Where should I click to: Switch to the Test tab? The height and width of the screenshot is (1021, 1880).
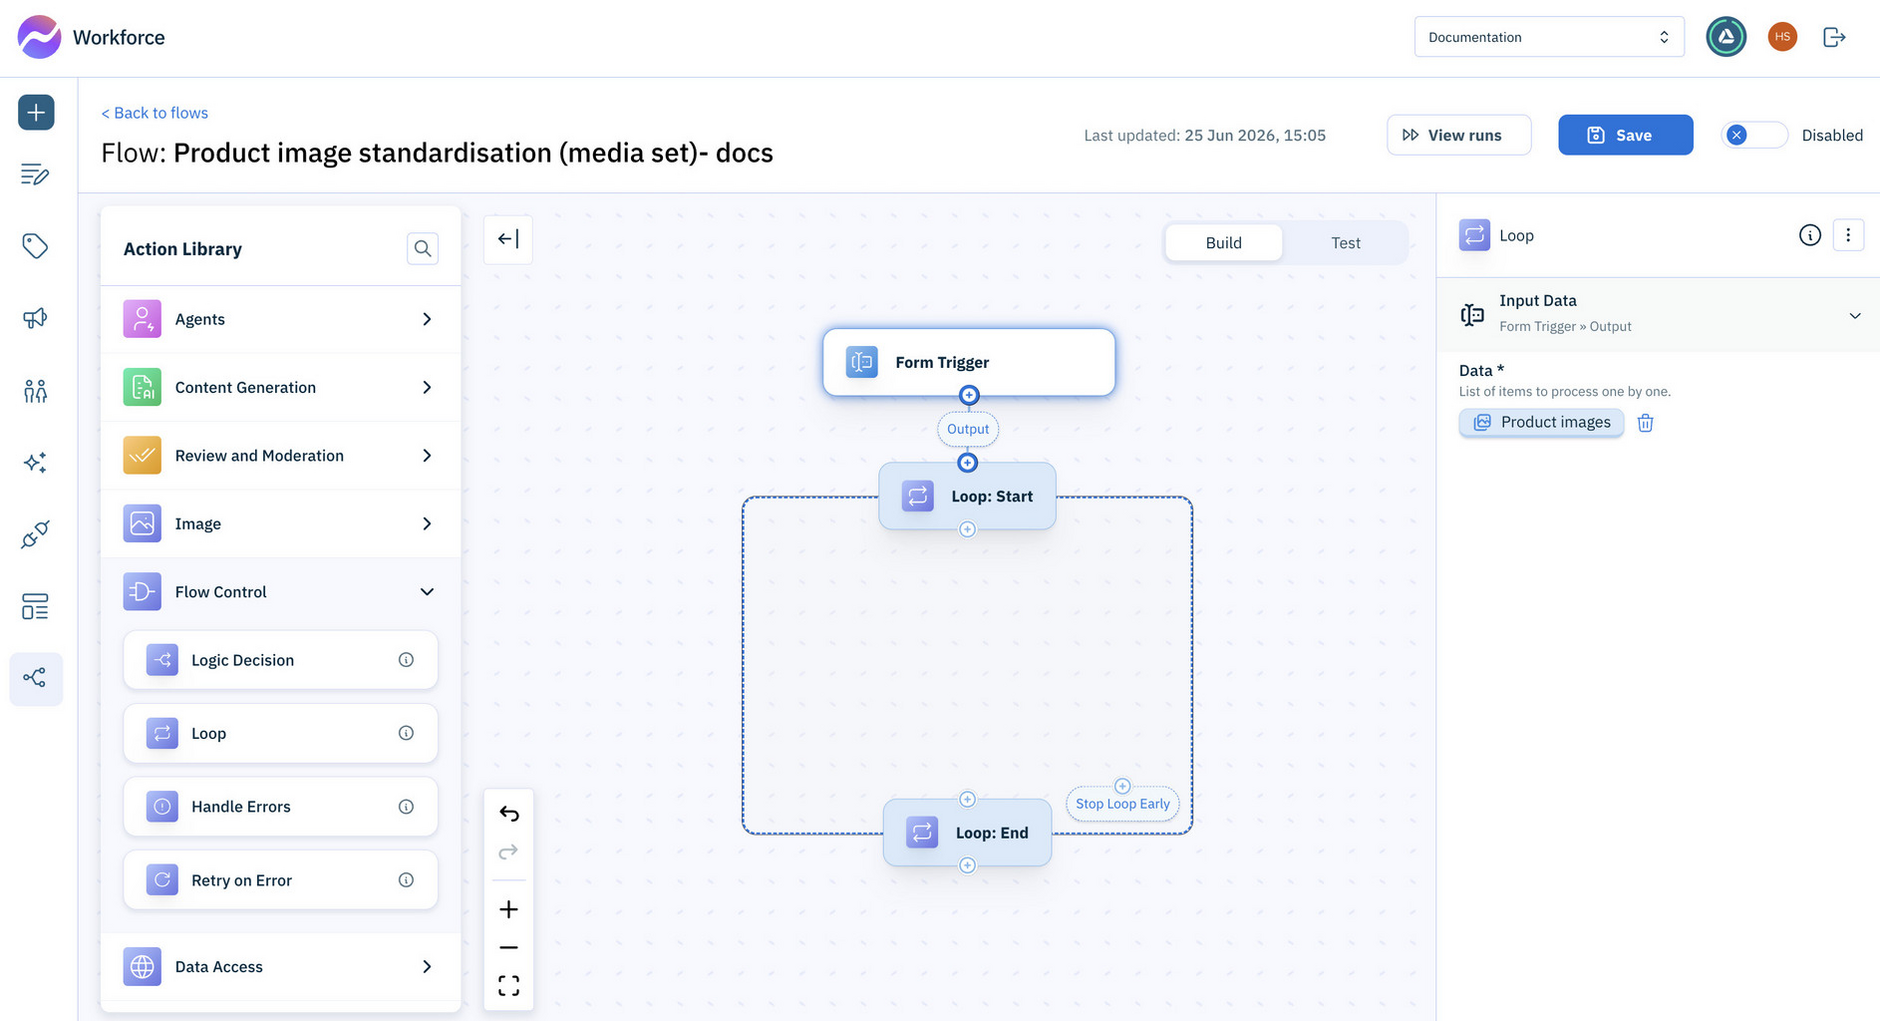pyautogui.click(x=1346, y=243)
